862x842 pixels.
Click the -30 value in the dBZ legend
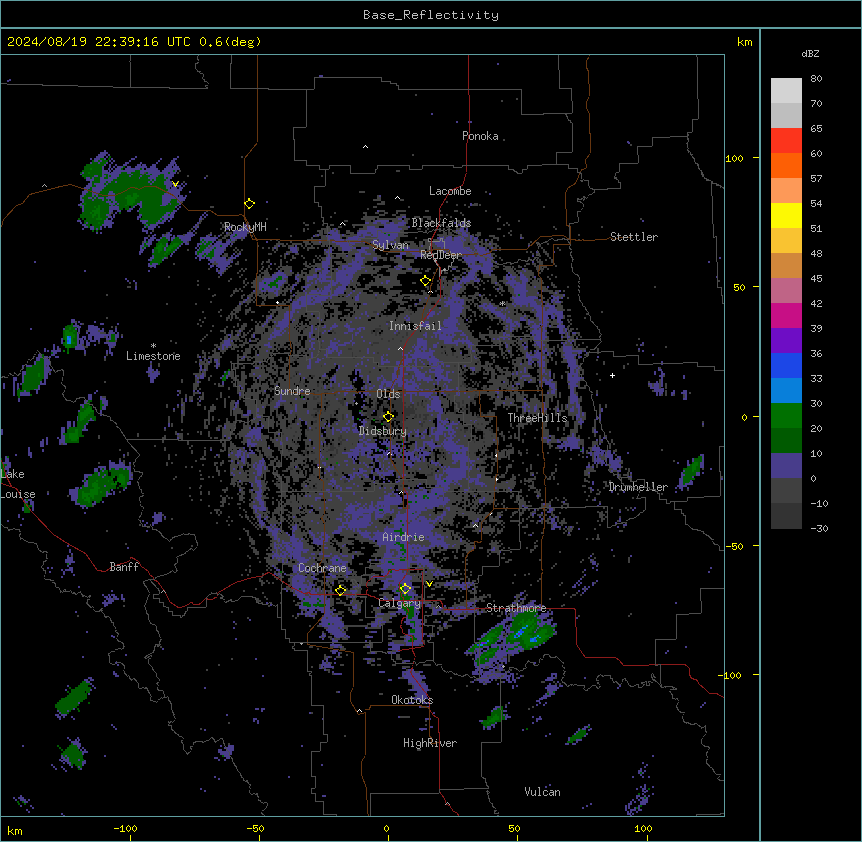pyautogui.click(x=819, y=528)
